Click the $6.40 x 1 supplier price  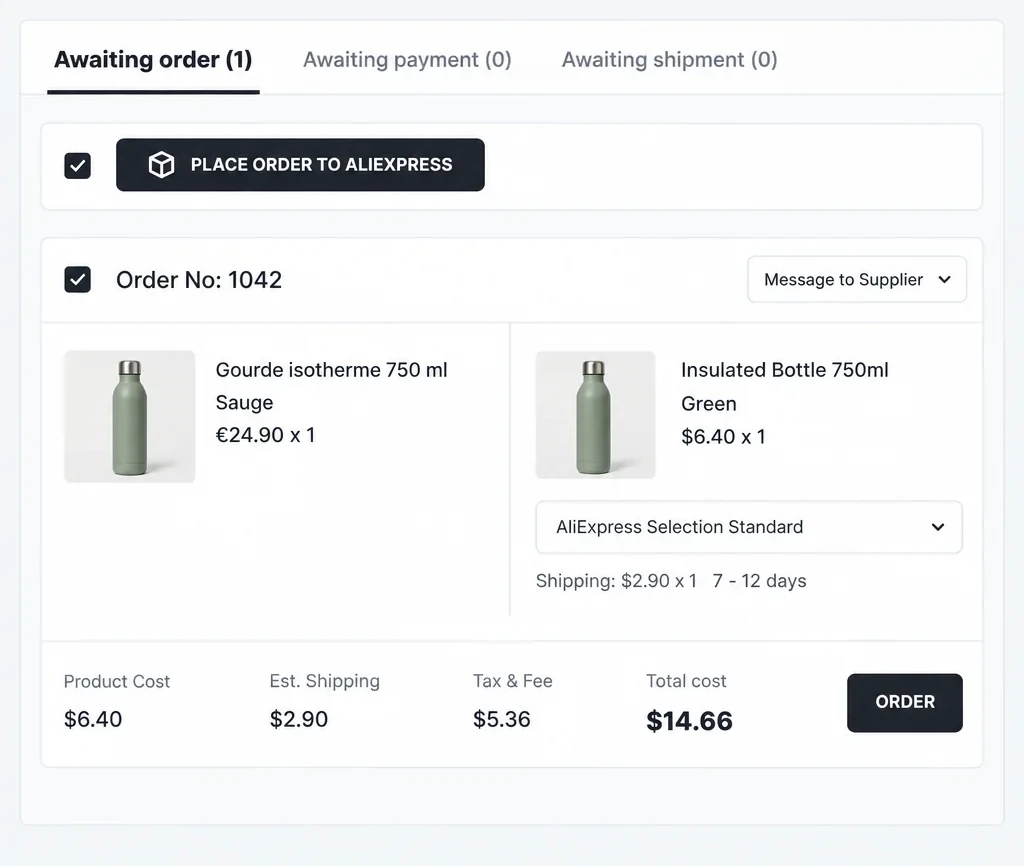pos(724,436)
